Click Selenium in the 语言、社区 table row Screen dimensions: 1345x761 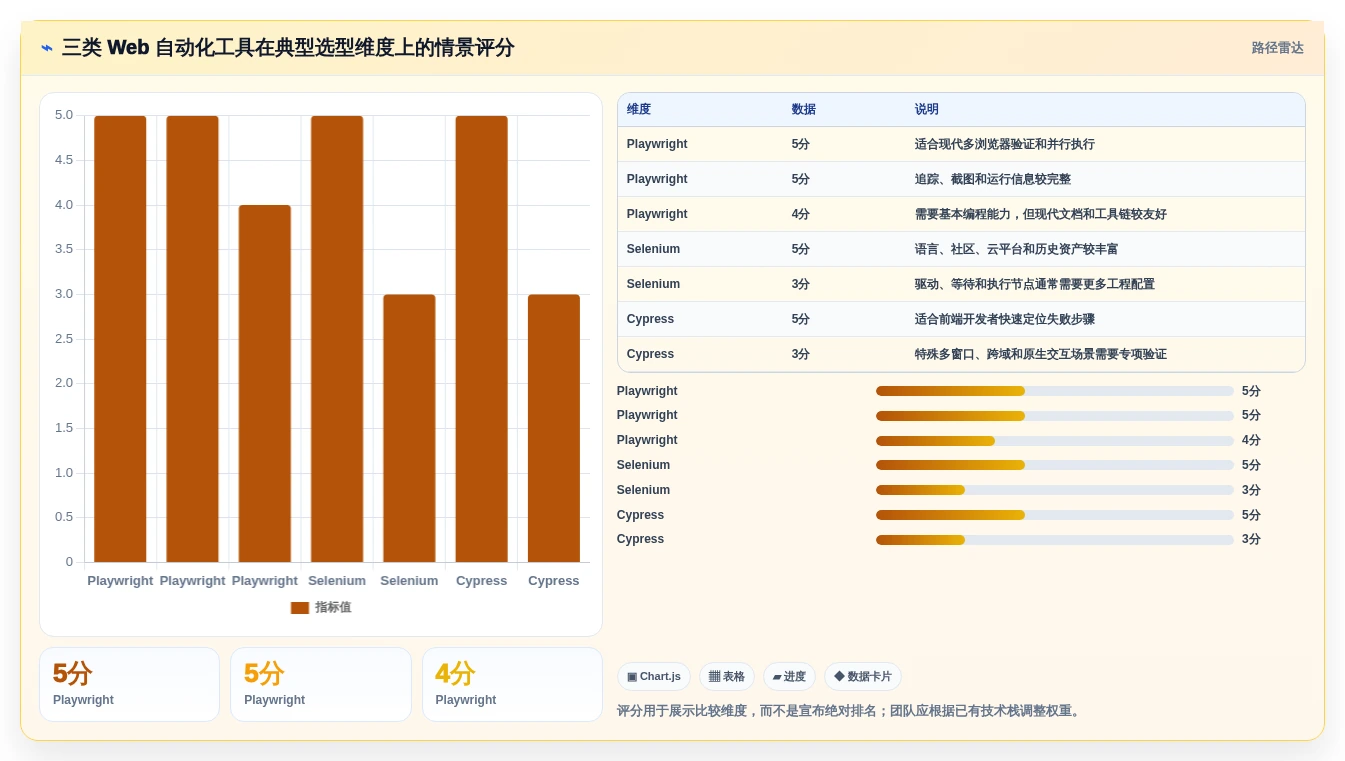coord(653,249)
